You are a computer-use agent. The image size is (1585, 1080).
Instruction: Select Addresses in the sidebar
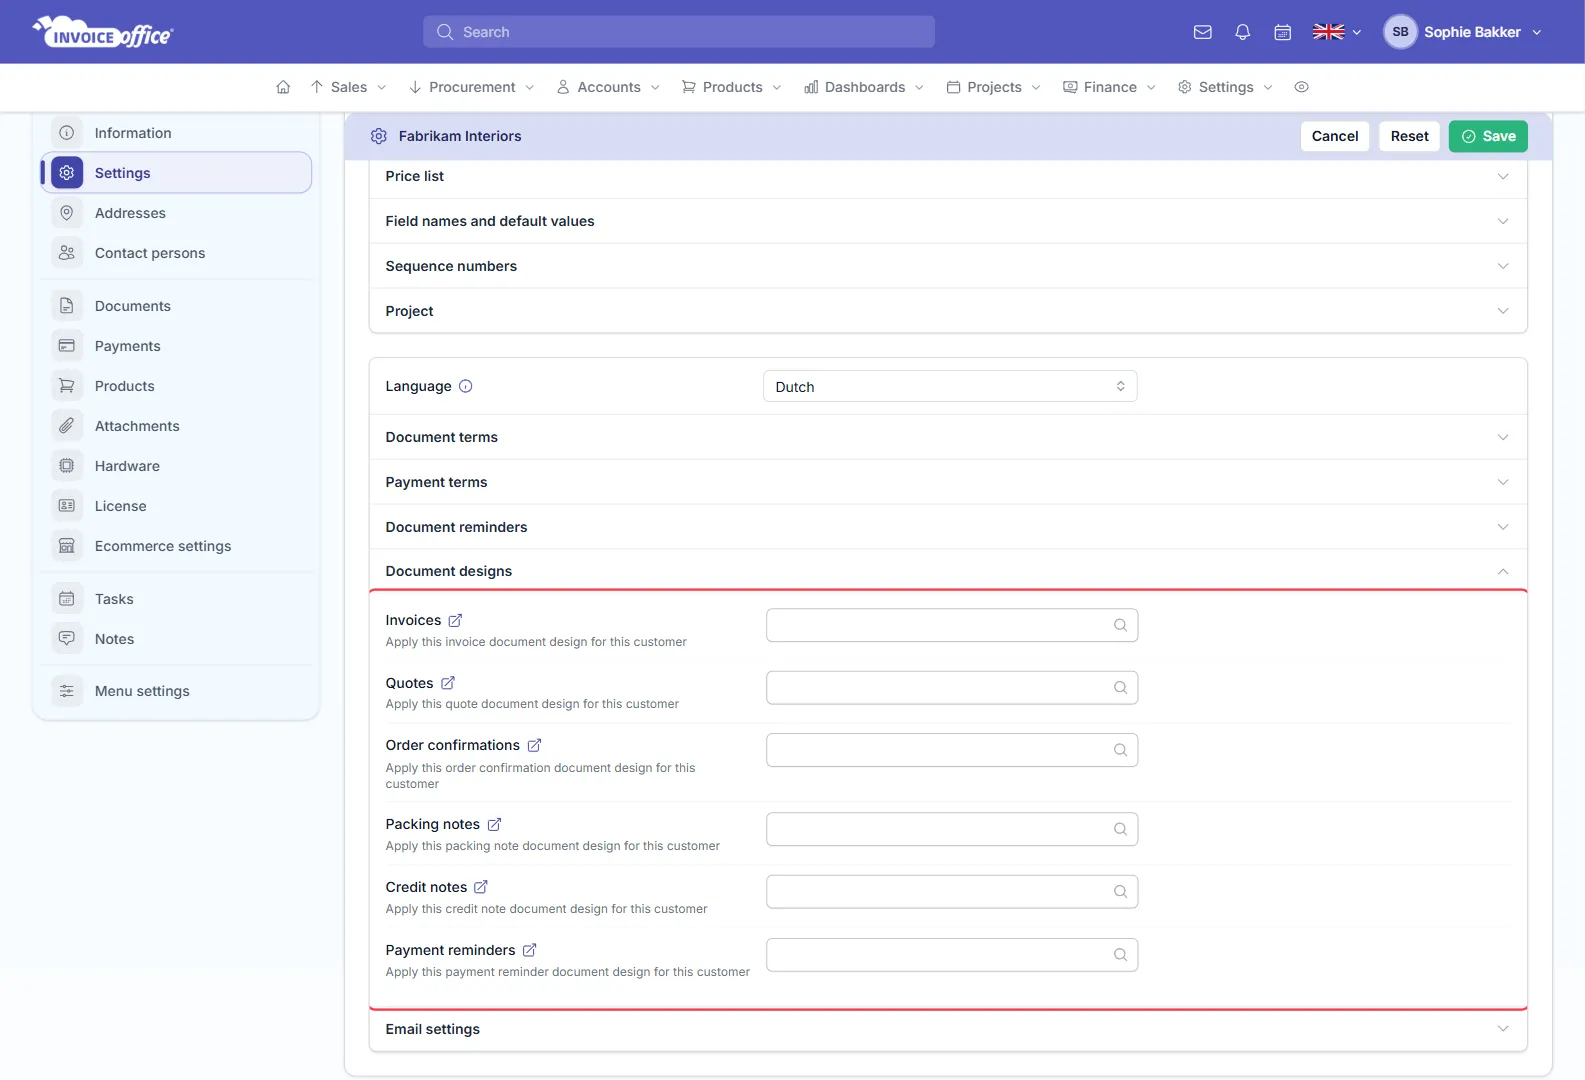tap(176, 213)
